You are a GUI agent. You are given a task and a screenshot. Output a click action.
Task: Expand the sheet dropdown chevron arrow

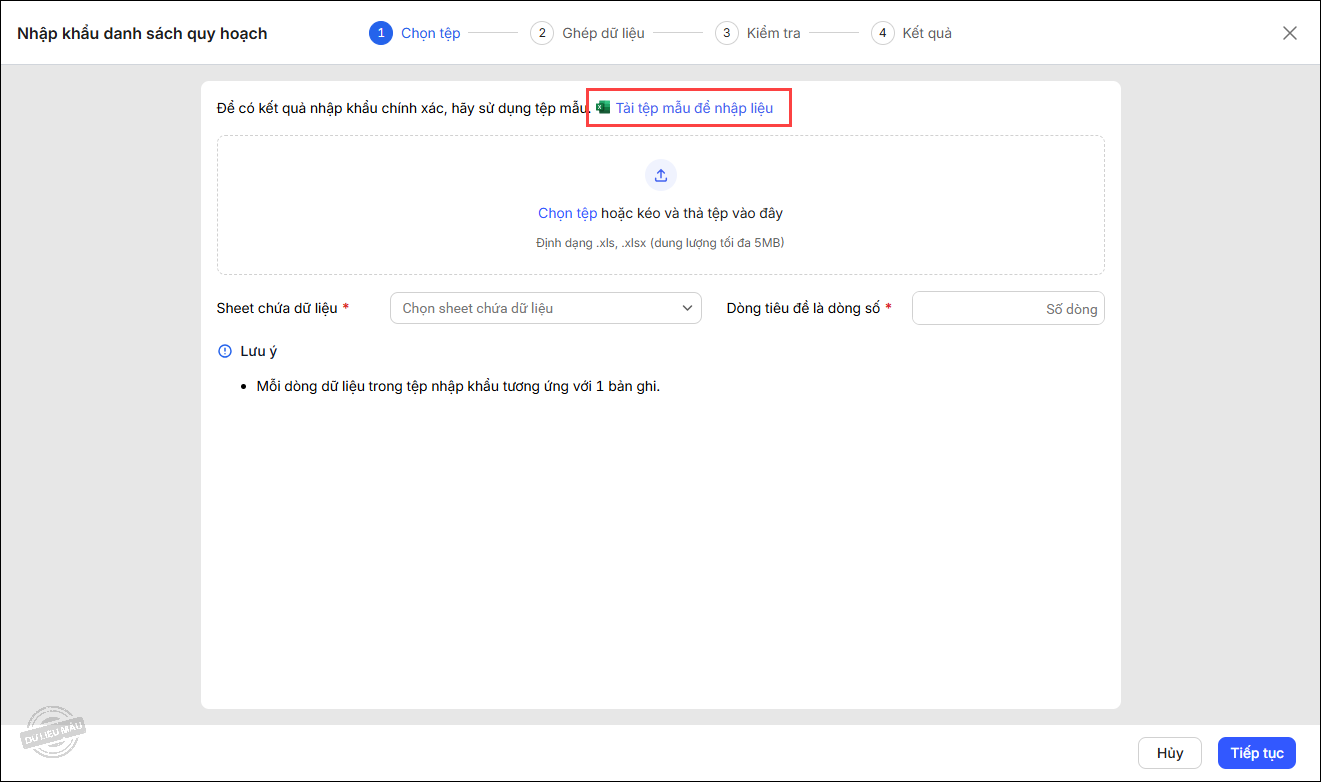click(x=687, y=308)
